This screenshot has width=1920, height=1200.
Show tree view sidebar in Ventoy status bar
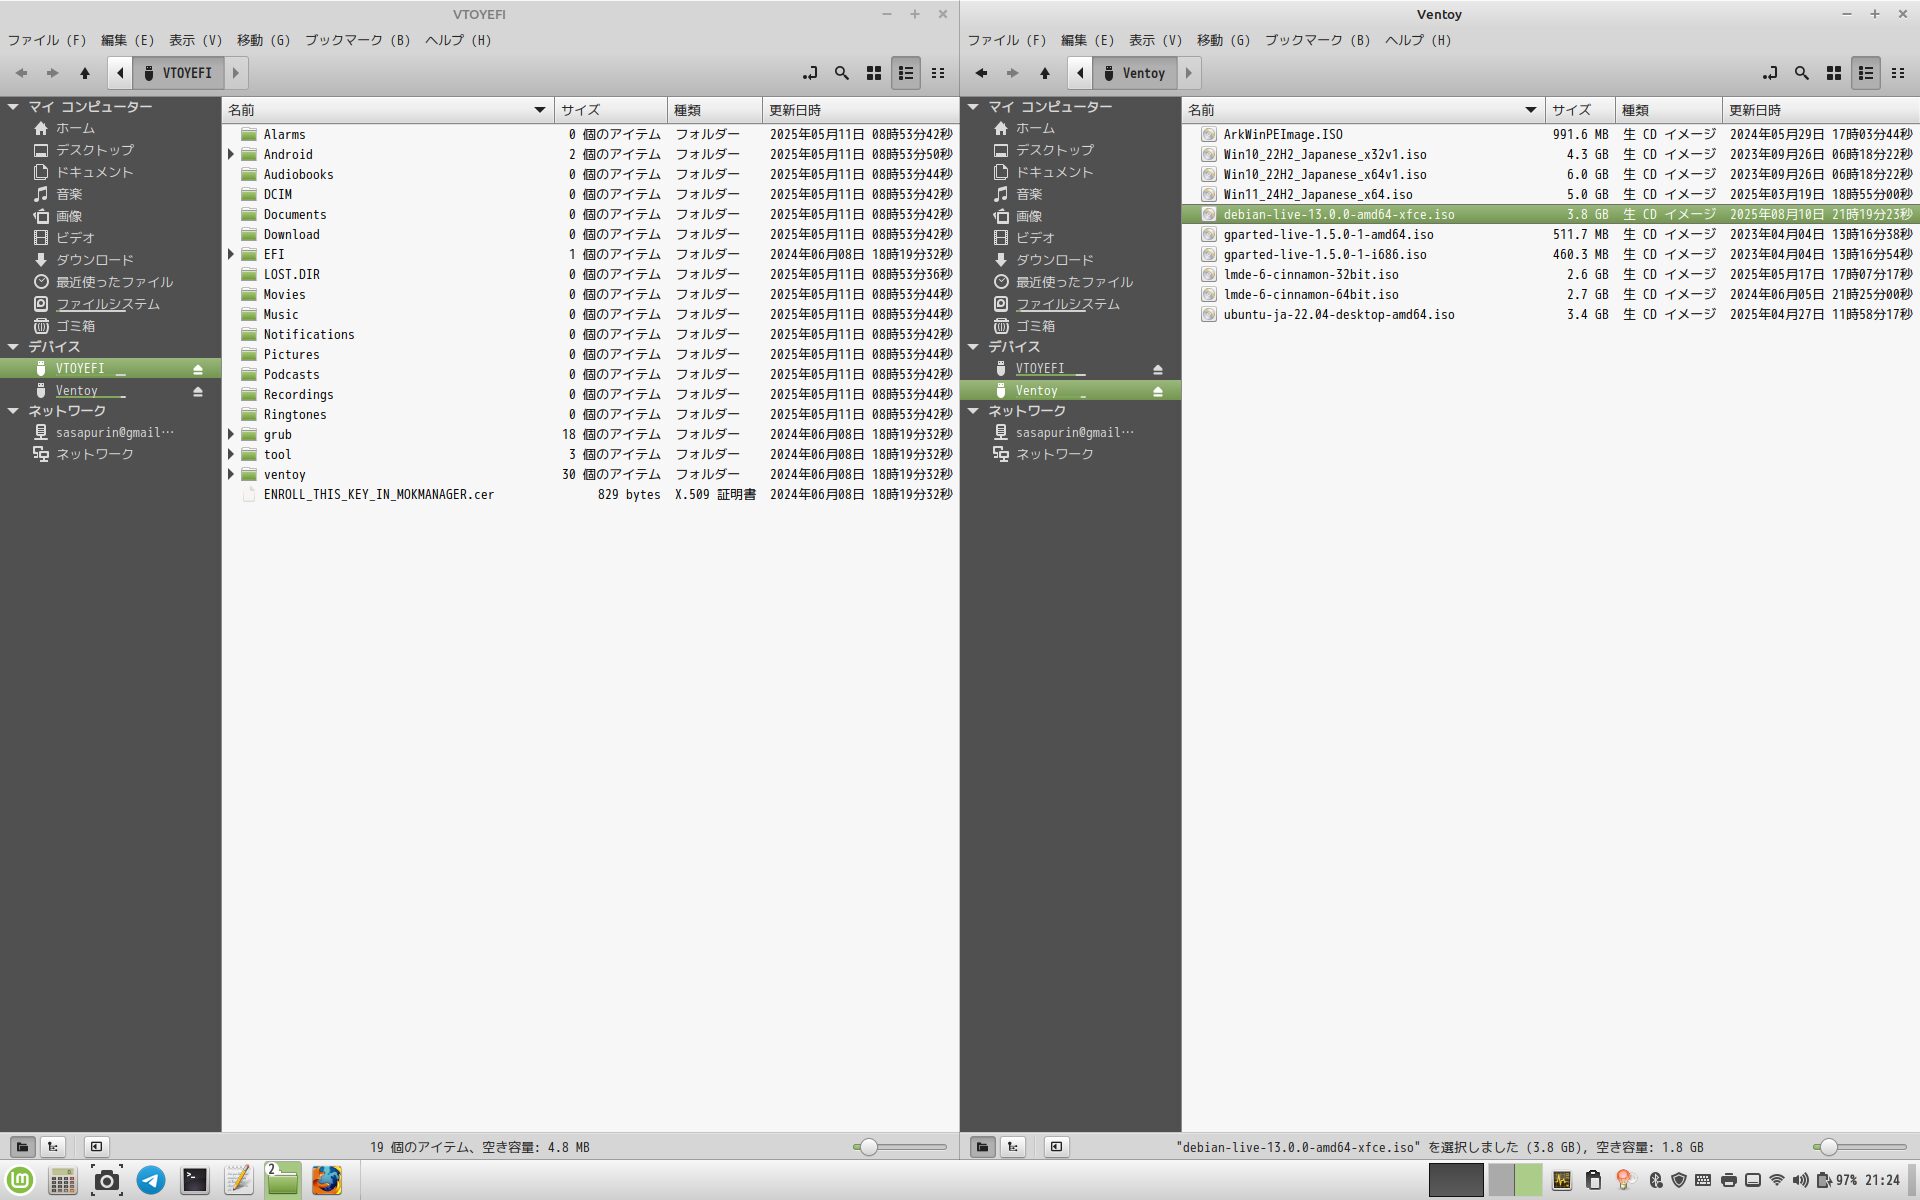(1013, 1147)
